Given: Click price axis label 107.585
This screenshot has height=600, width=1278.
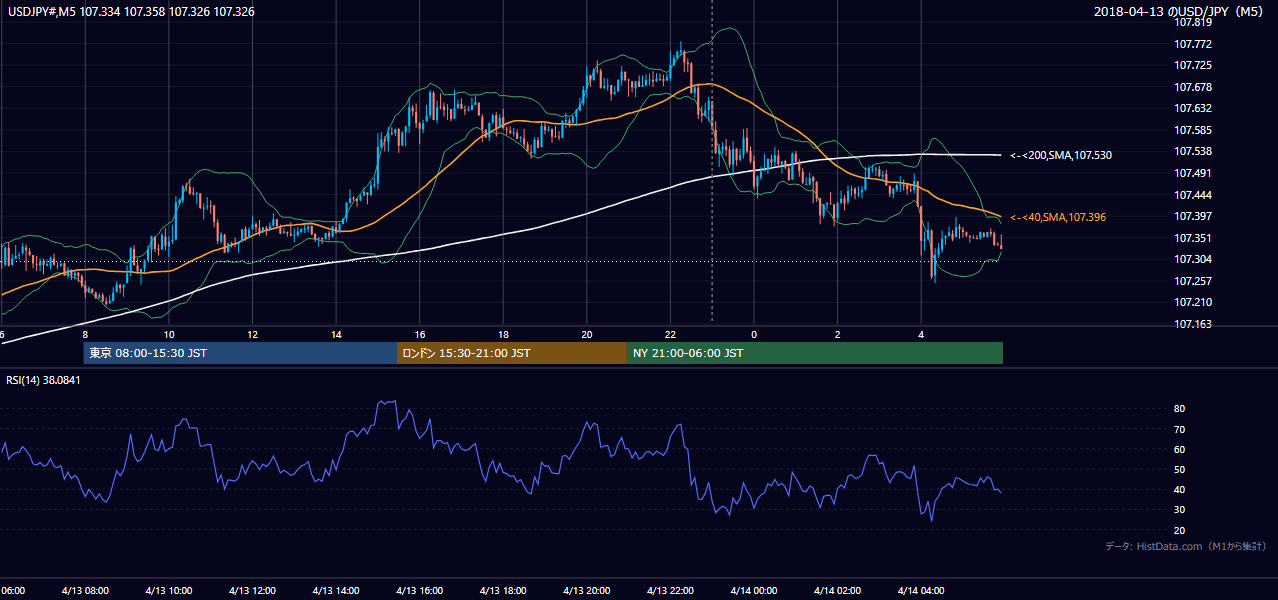Looking at the screenshot, I should (x=1195, y=130).
